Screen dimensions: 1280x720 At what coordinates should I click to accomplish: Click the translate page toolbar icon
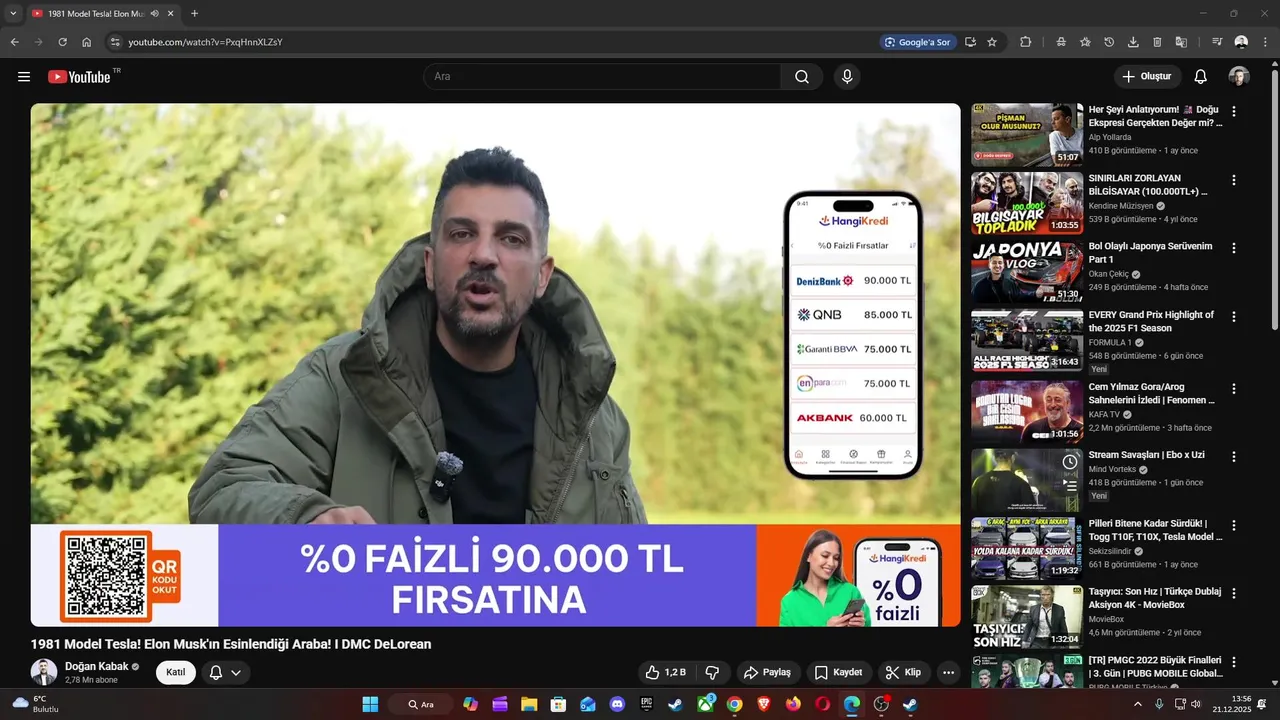click(1181, 42)
